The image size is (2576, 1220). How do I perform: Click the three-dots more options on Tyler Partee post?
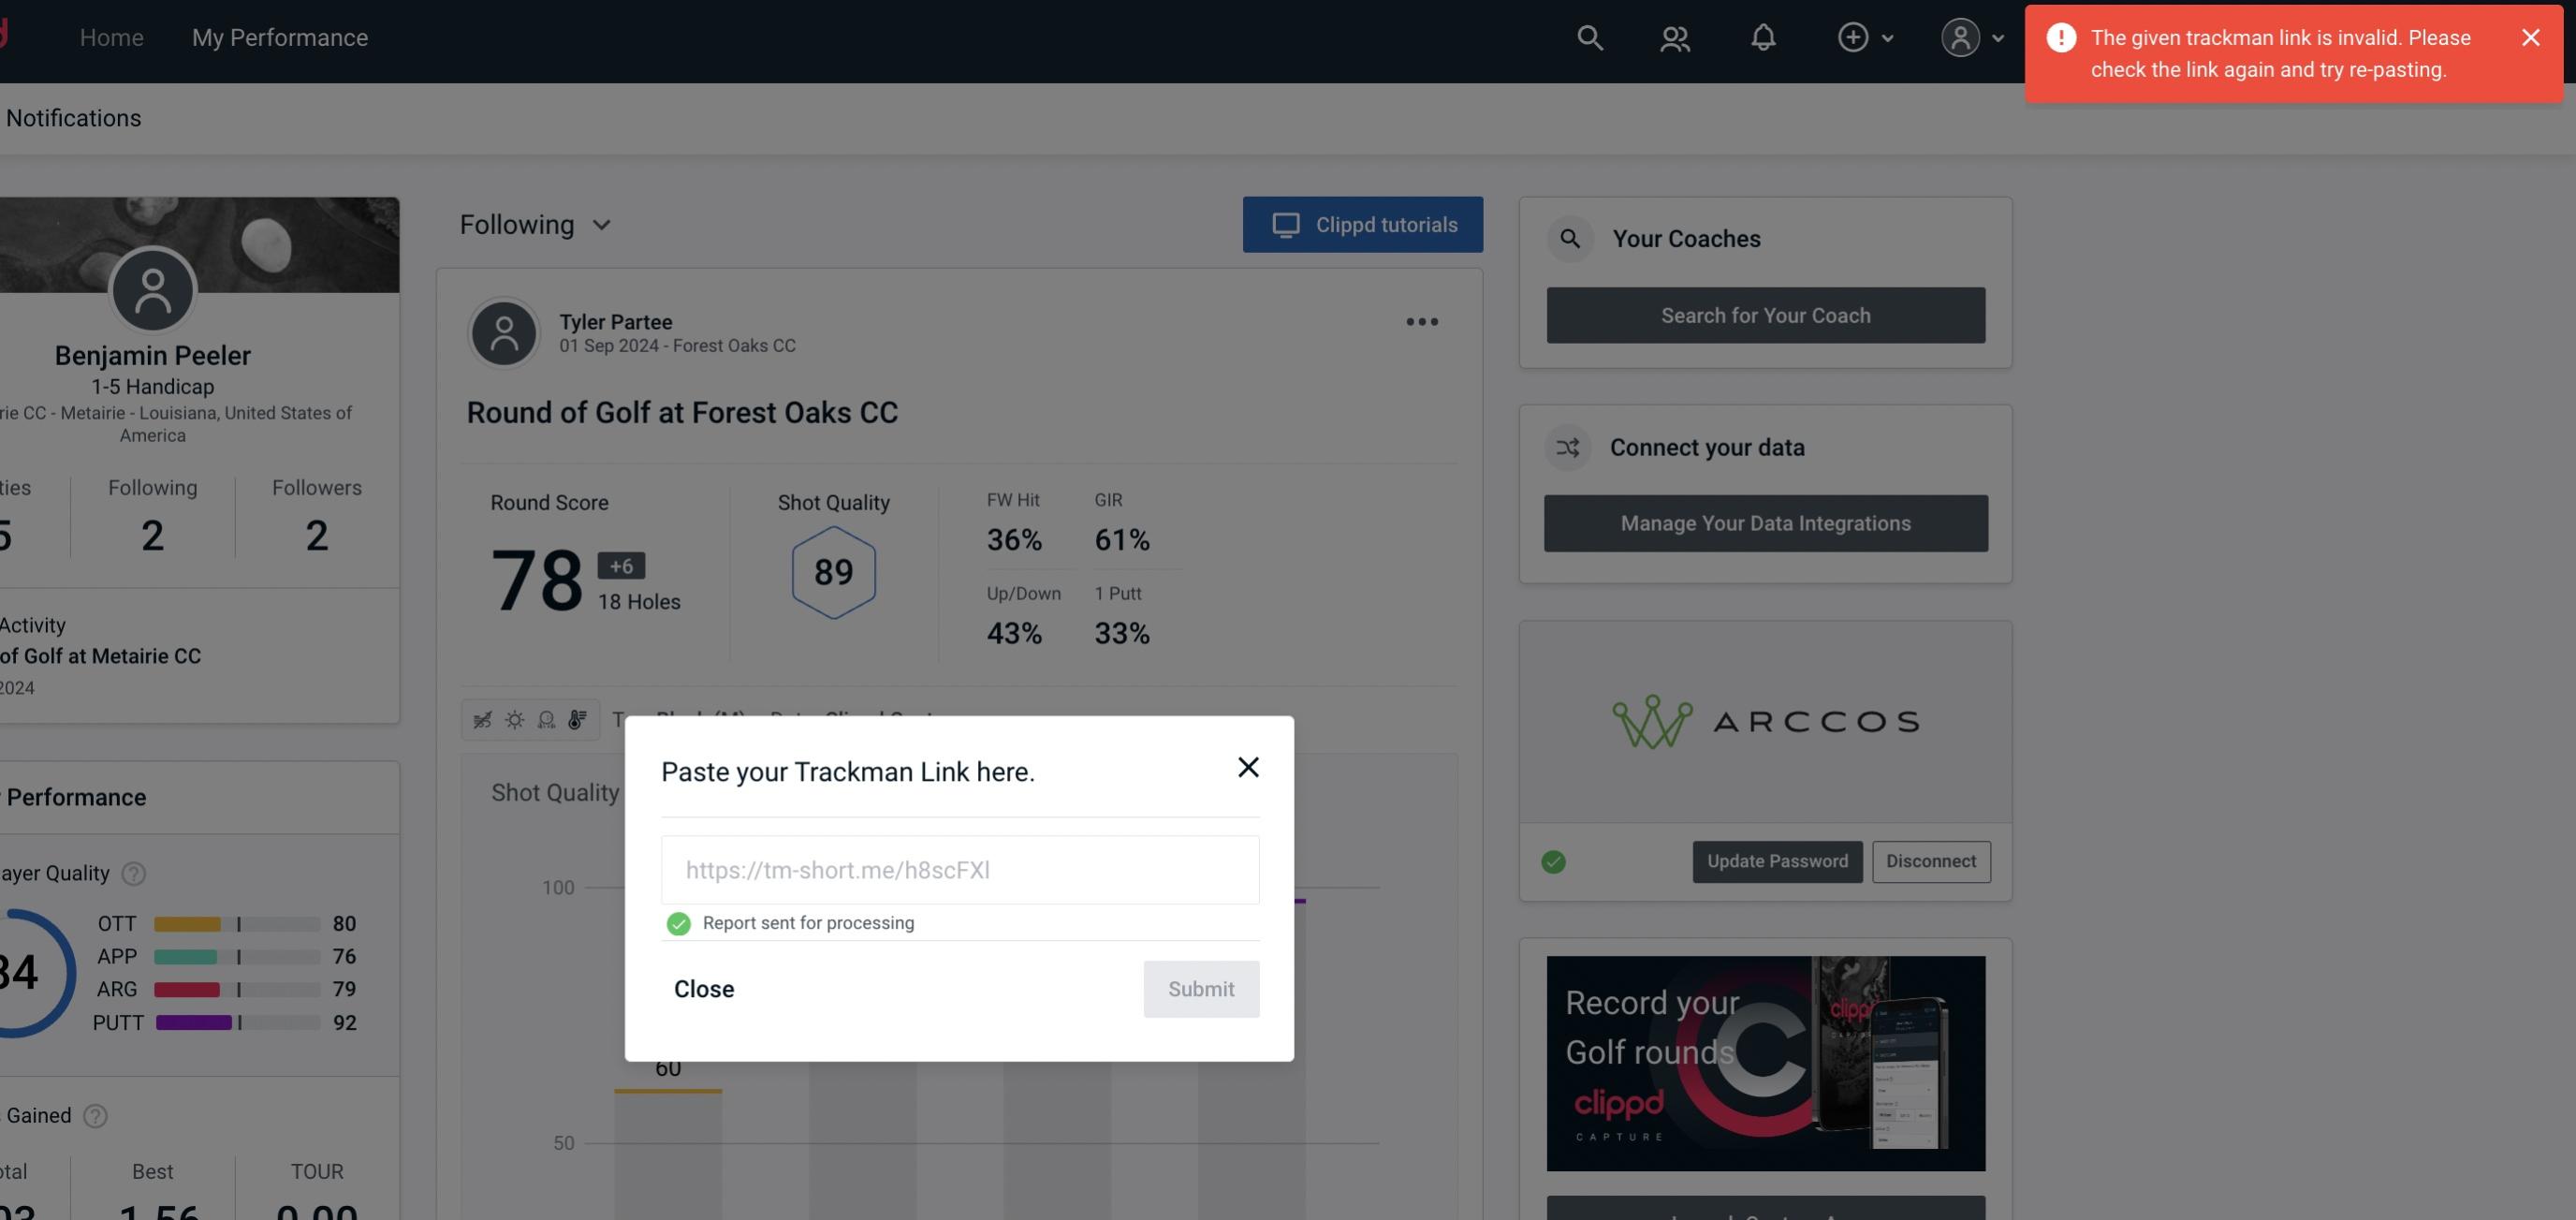point(1423,322)
